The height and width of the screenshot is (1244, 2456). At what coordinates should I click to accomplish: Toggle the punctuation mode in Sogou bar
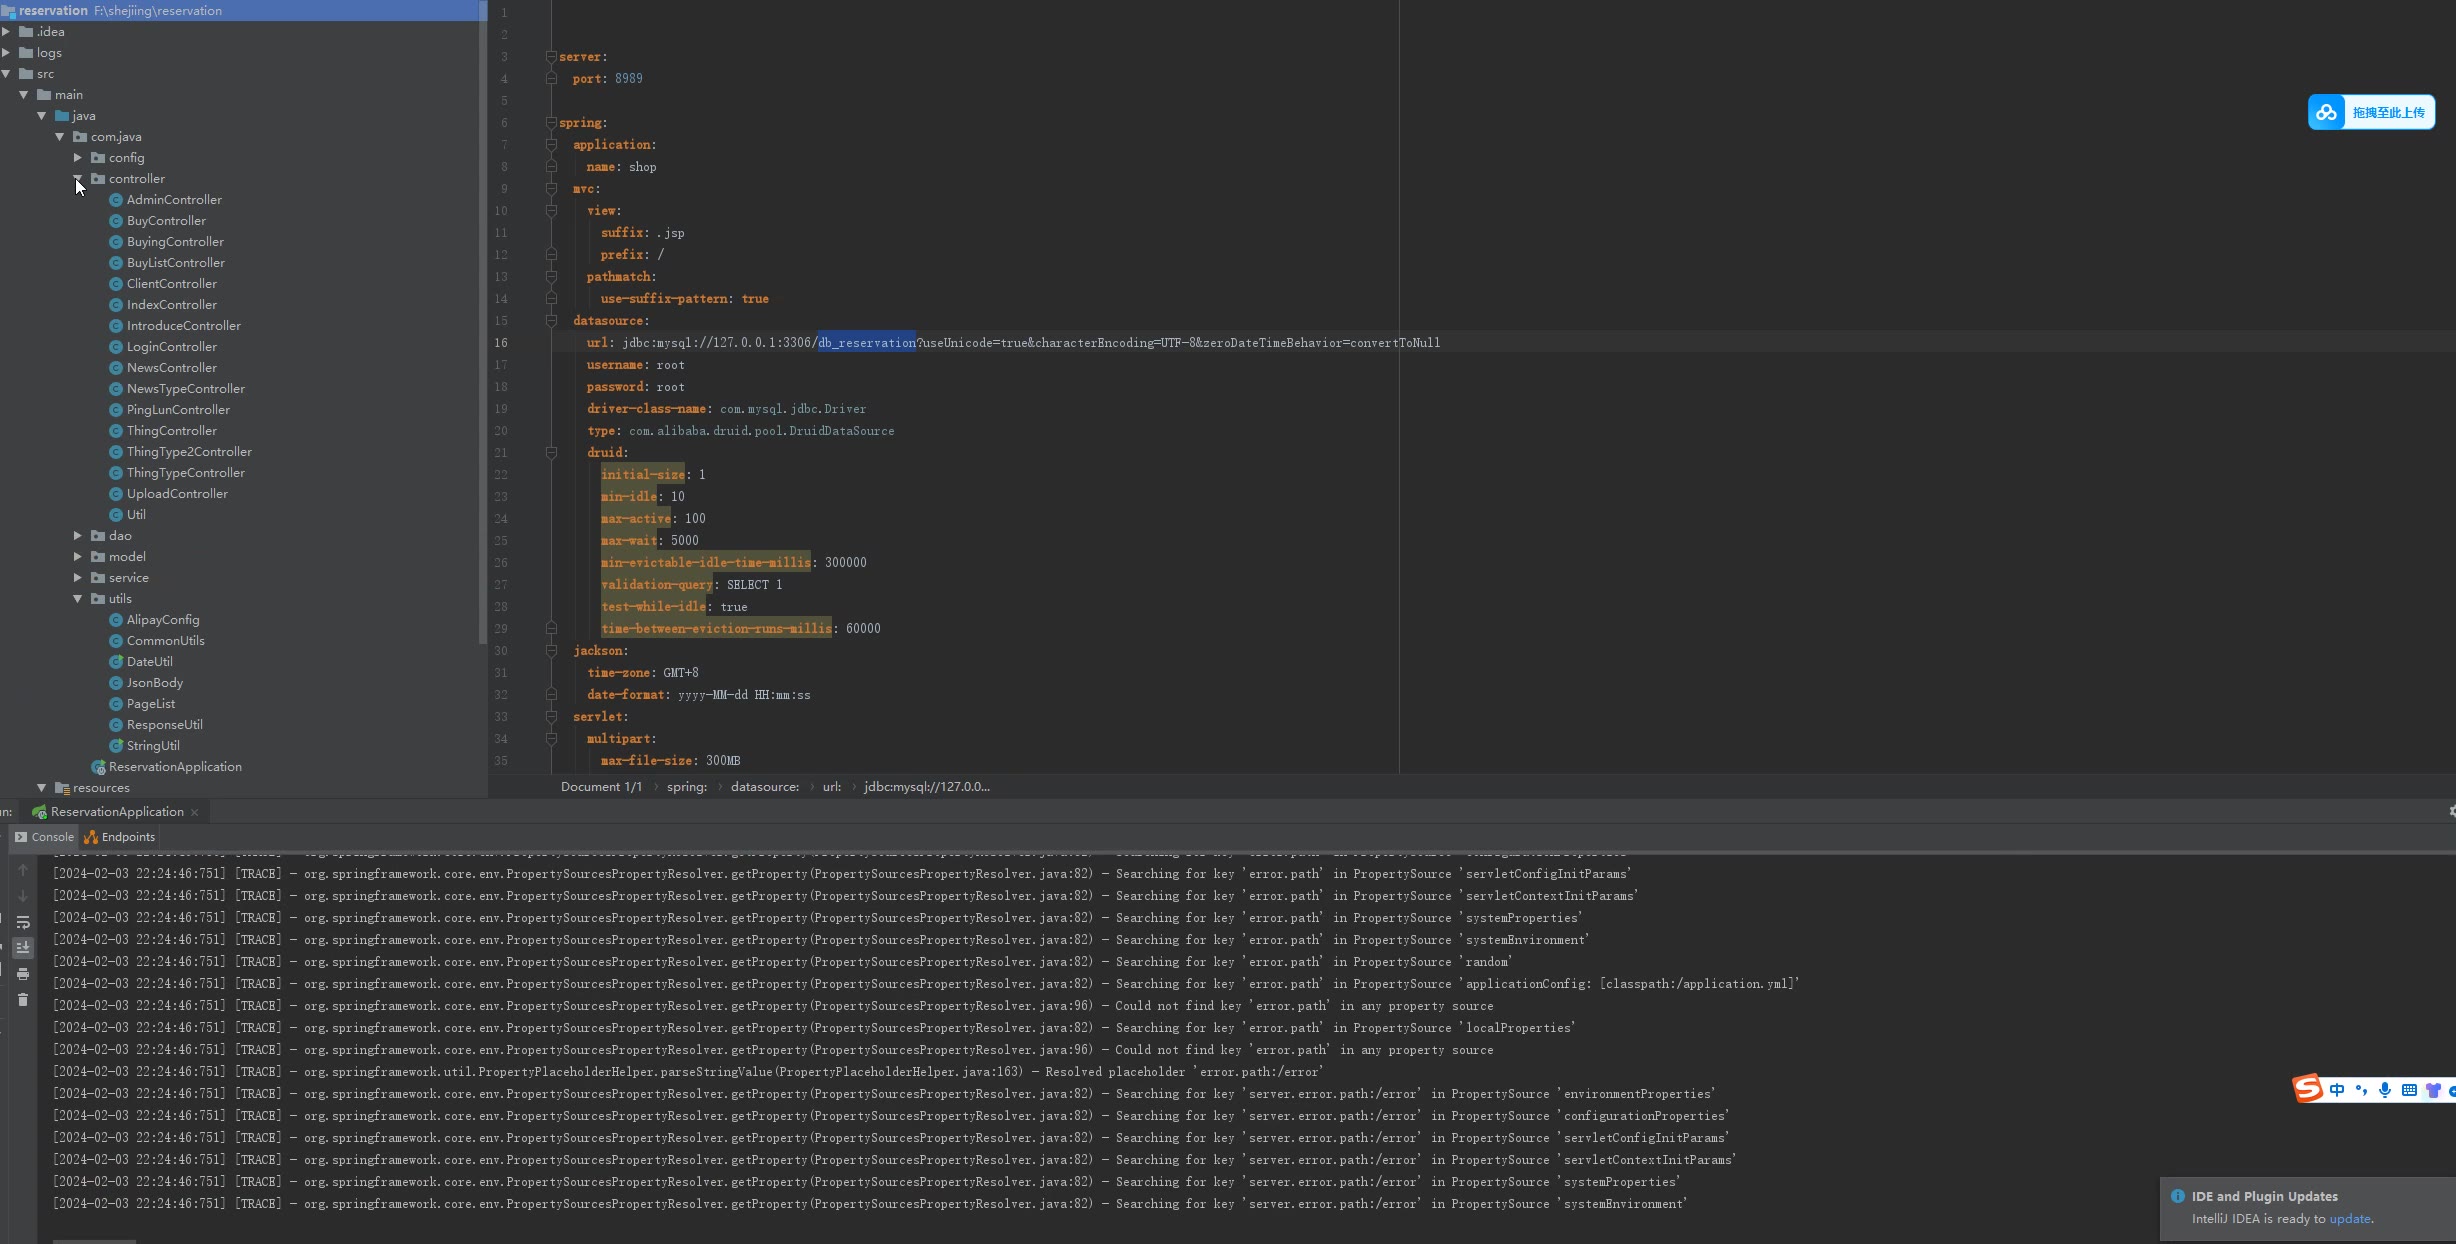point(2361,1090)
